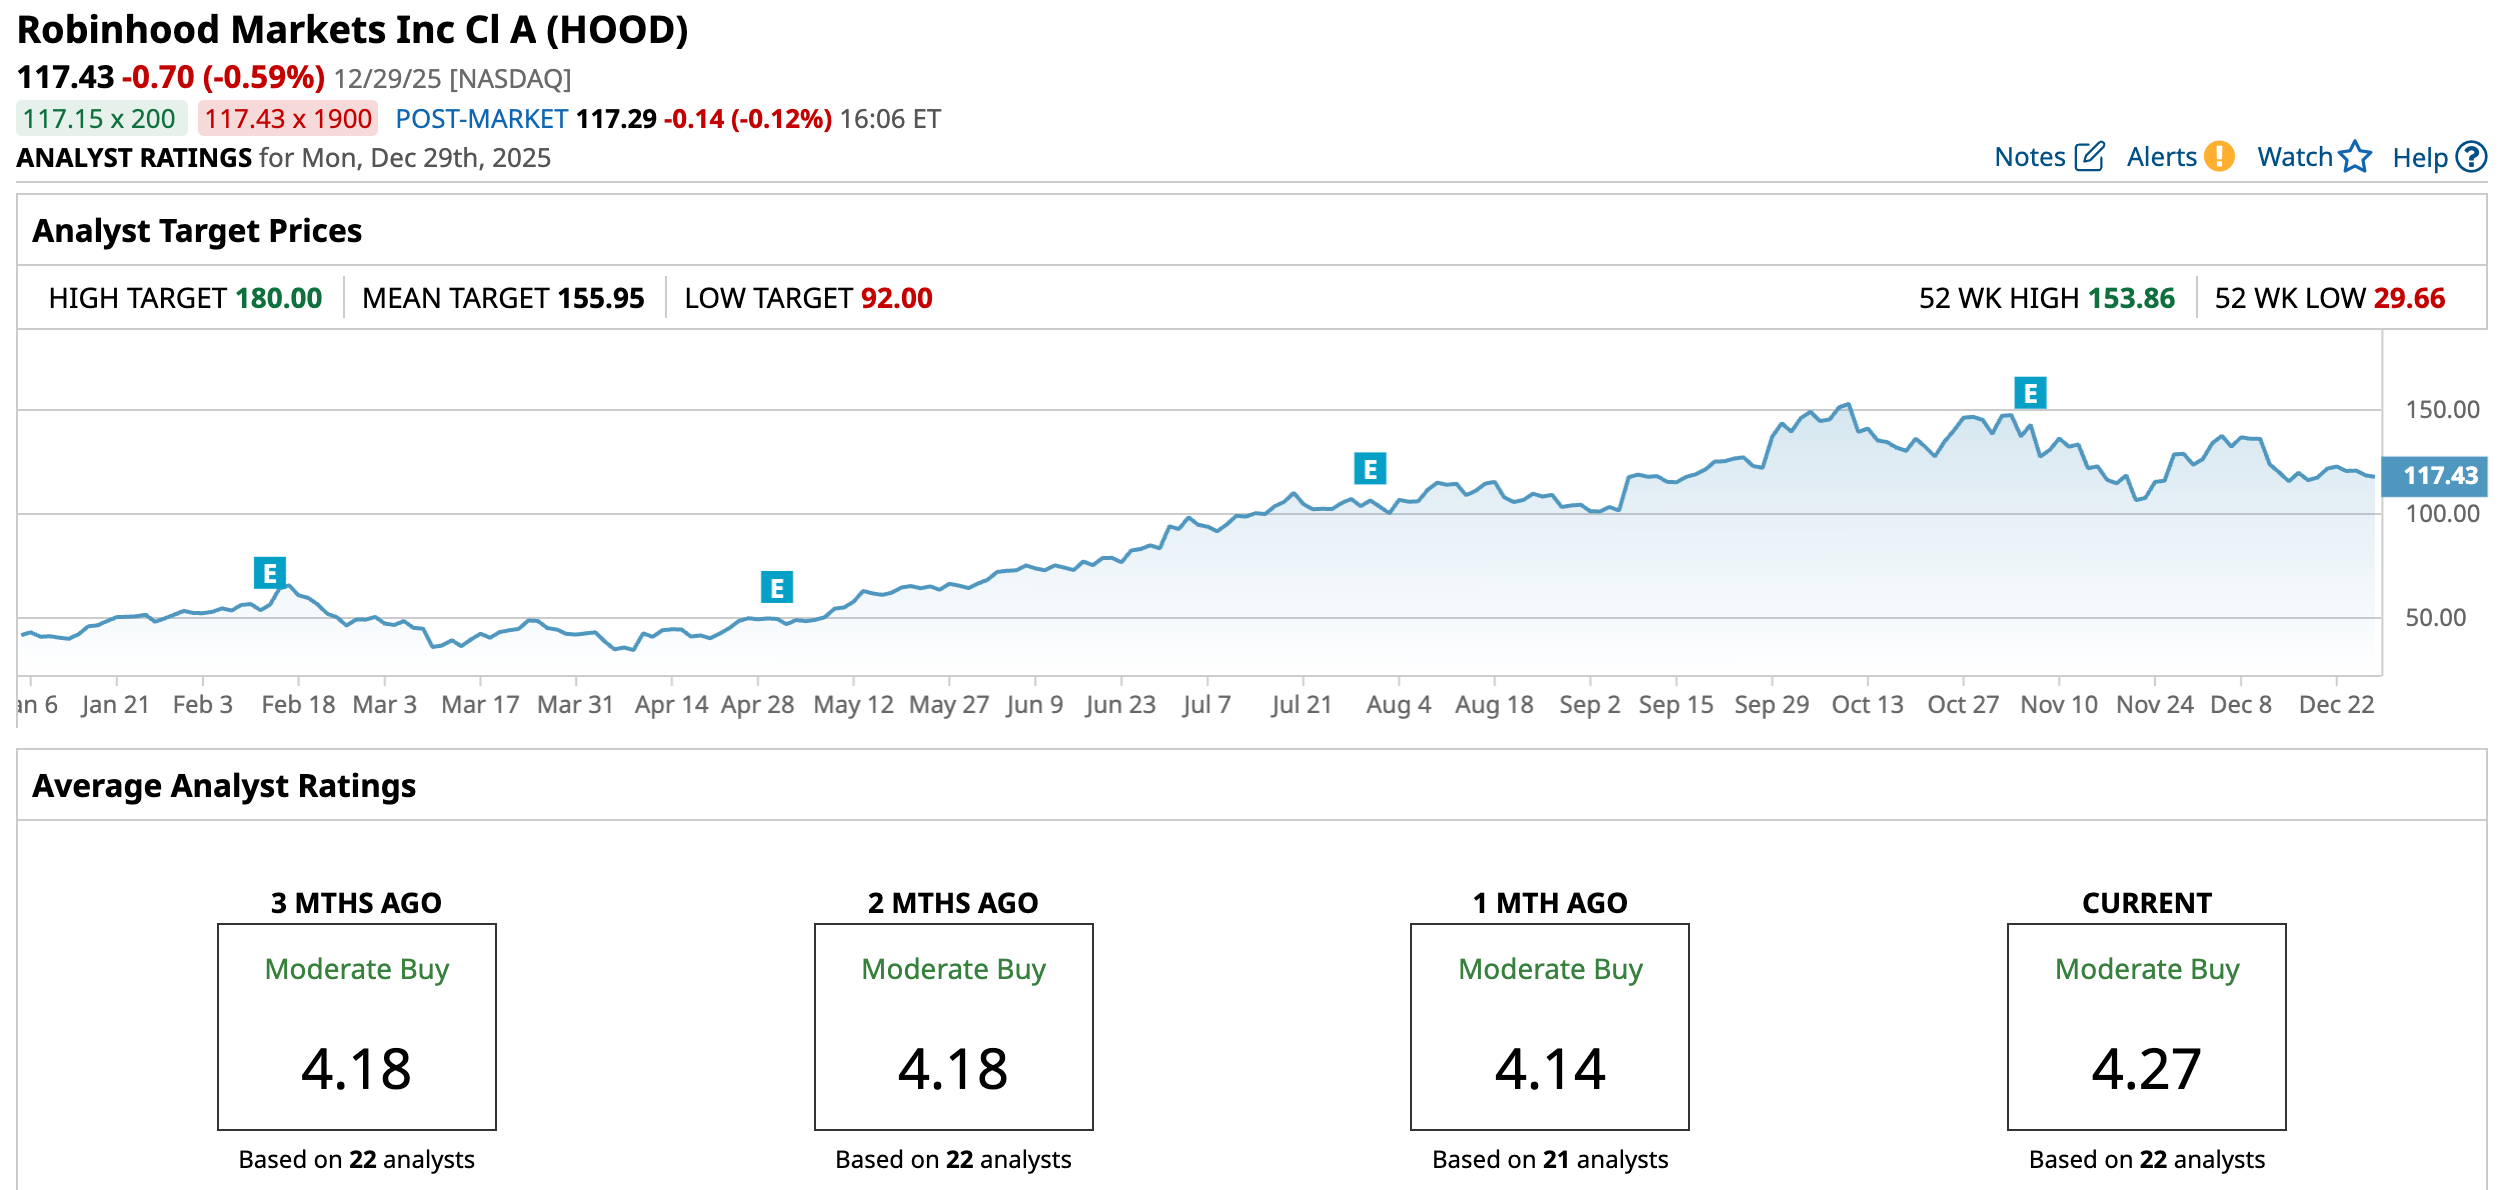
Task: Click the 2 MTHS AGO rating box
Action: tap(953, 1027)
